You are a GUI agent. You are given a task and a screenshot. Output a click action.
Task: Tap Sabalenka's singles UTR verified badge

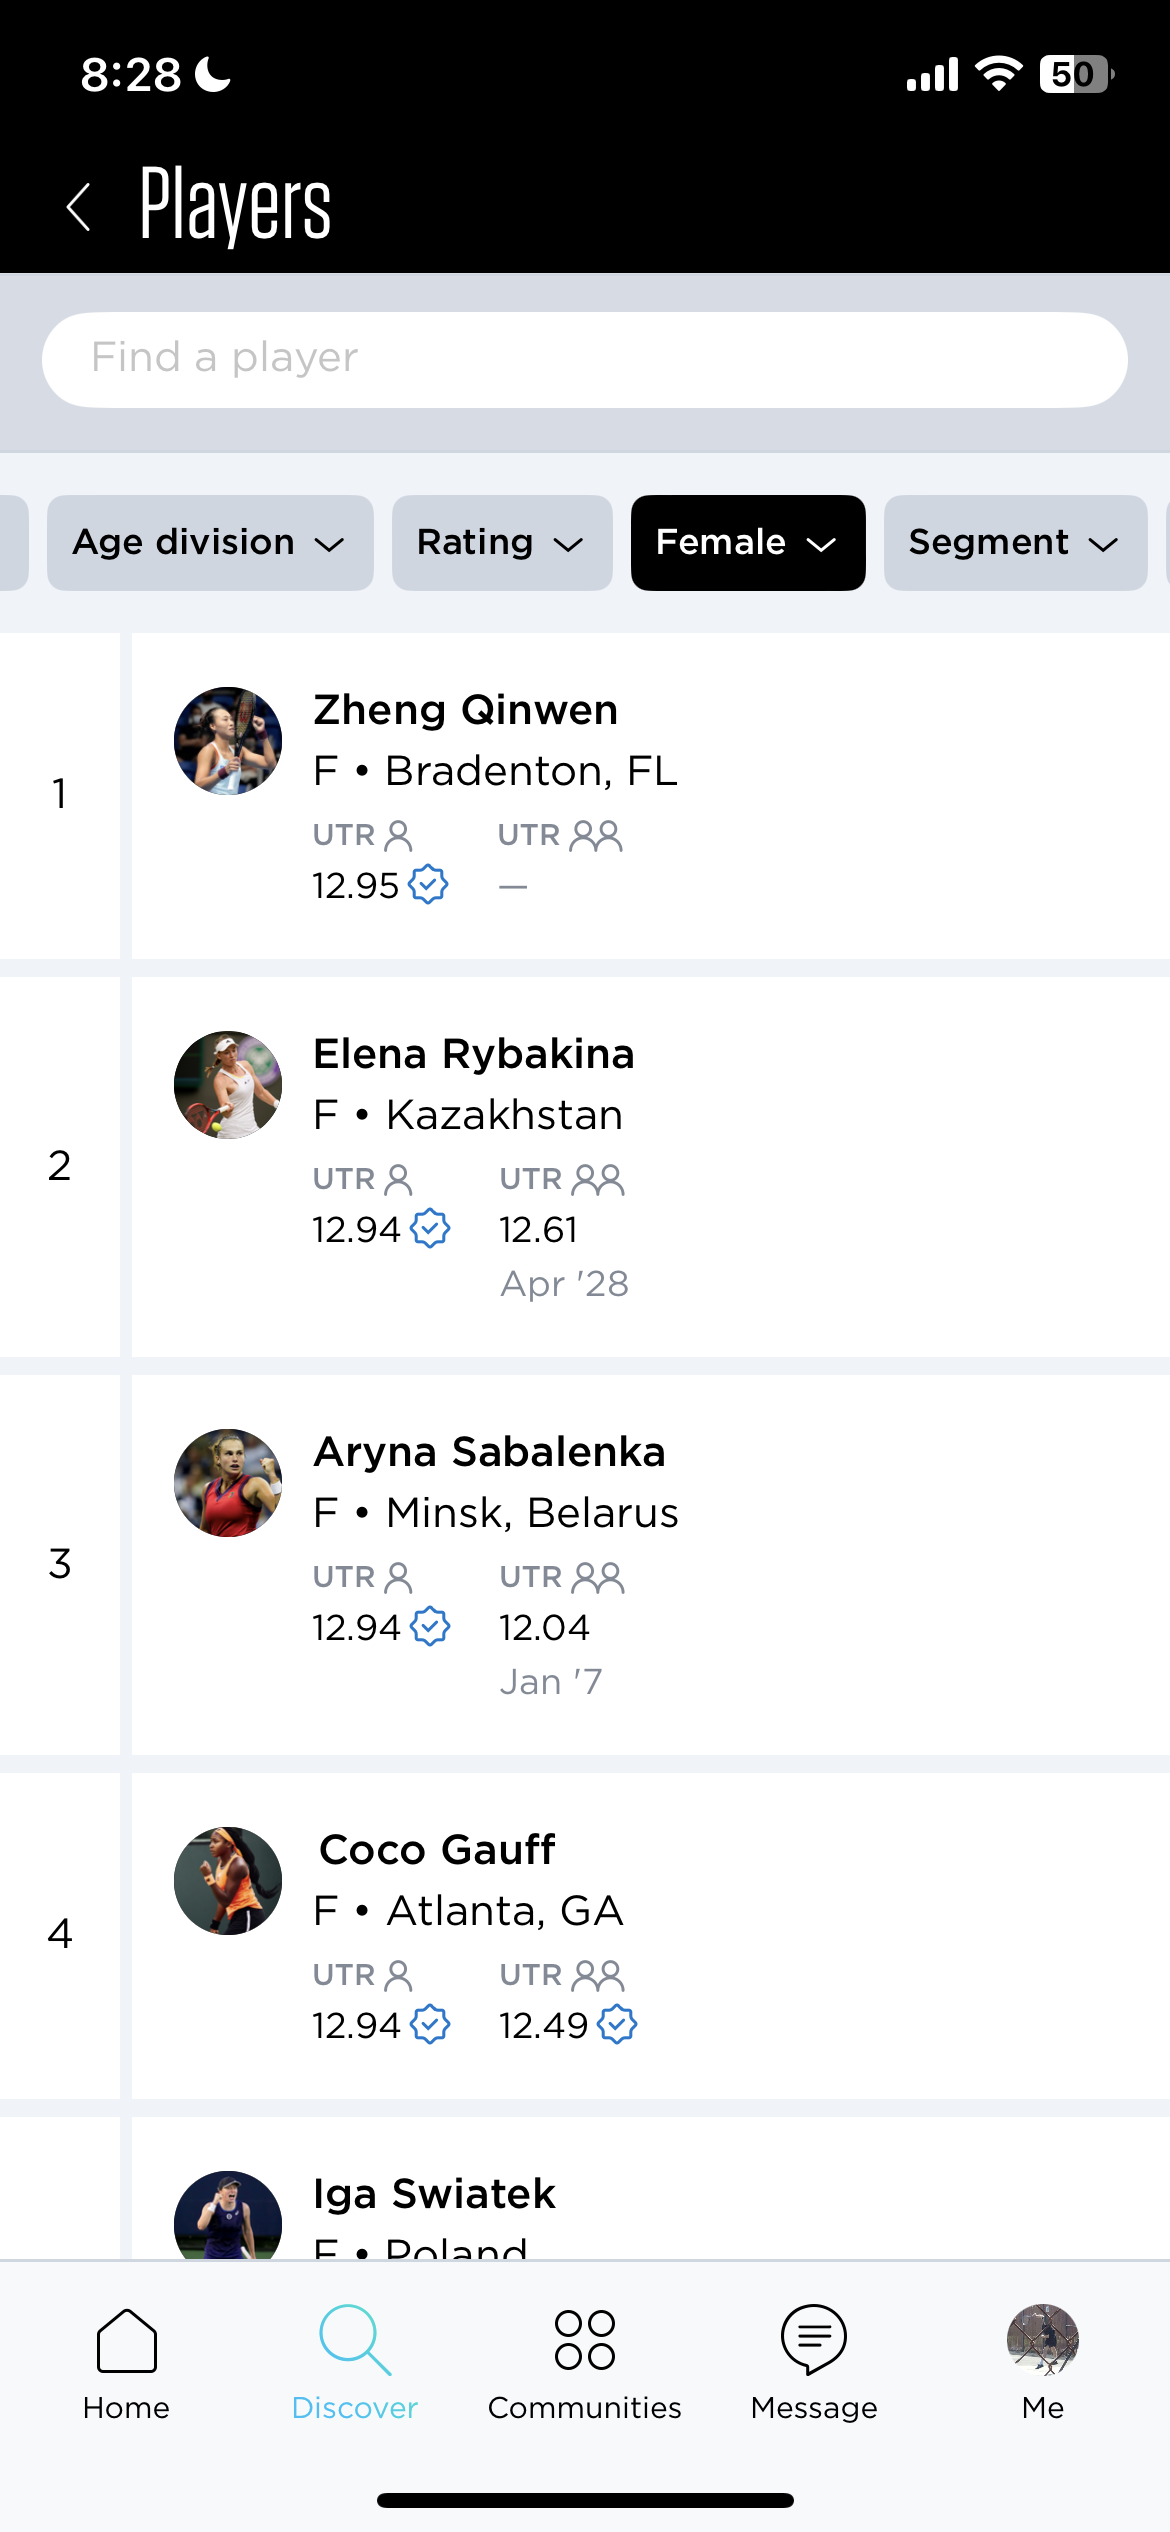431,1626
